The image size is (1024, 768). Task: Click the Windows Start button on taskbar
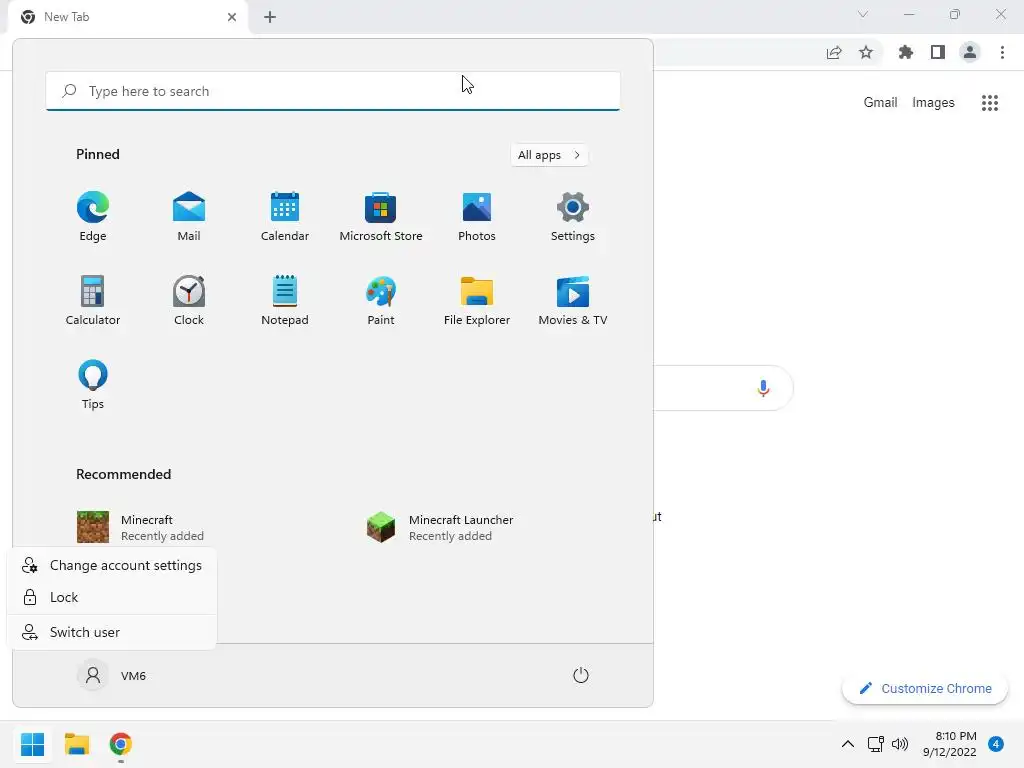[33, 744]
